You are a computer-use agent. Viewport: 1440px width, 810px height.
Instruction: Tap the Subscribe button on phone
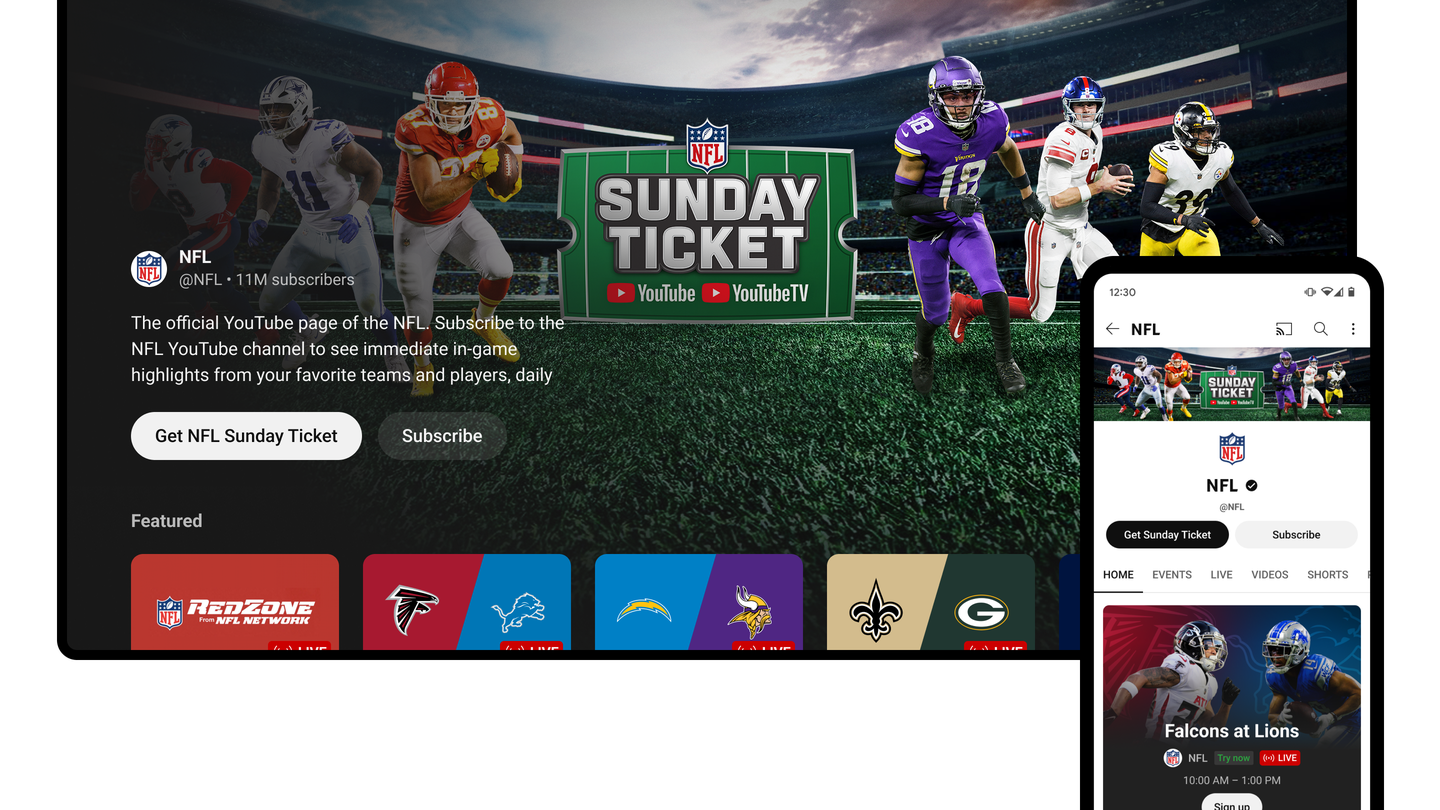[1296, 535]
